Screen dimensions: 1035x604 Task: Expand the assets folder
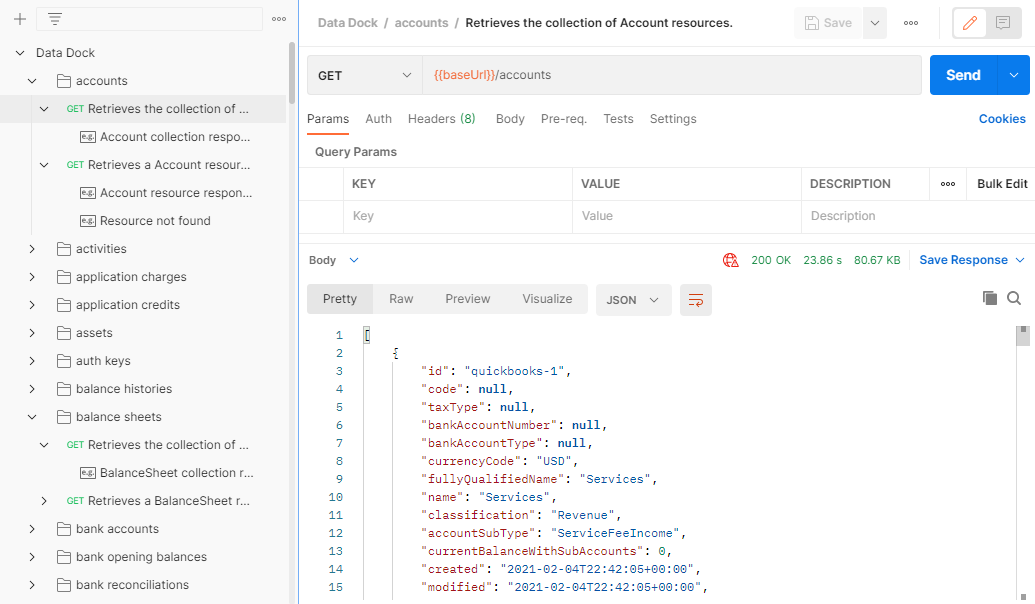click(32, 333)
